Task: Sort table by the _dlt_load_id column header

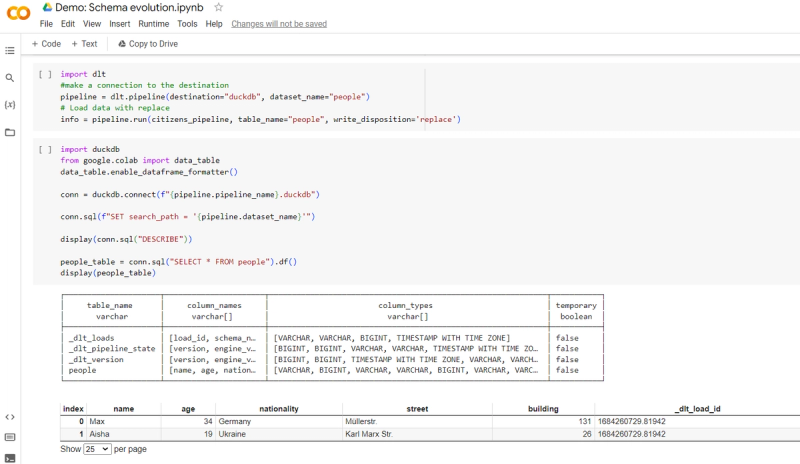Action: [x=697, y=409]
